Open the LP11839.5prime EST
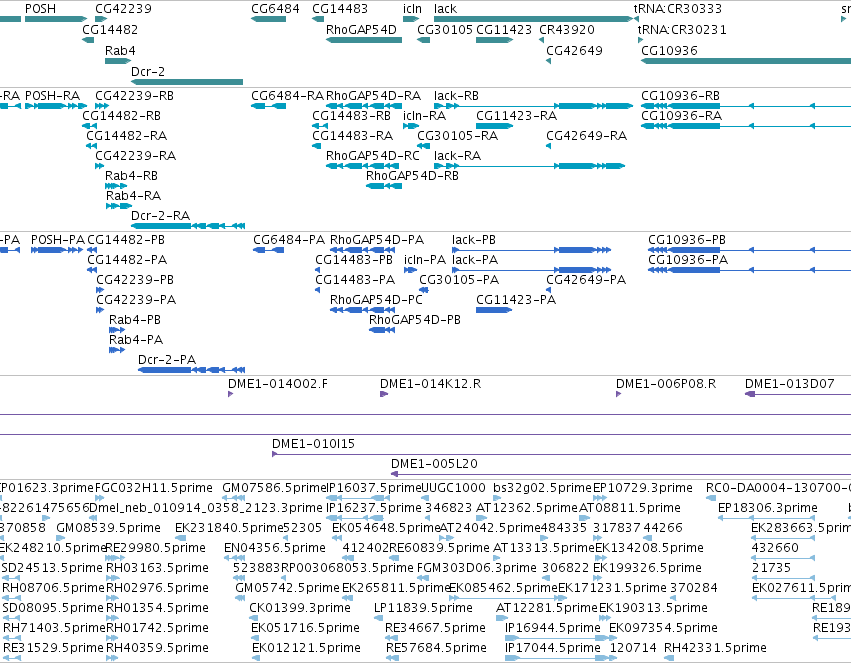 tap(380, 618)
